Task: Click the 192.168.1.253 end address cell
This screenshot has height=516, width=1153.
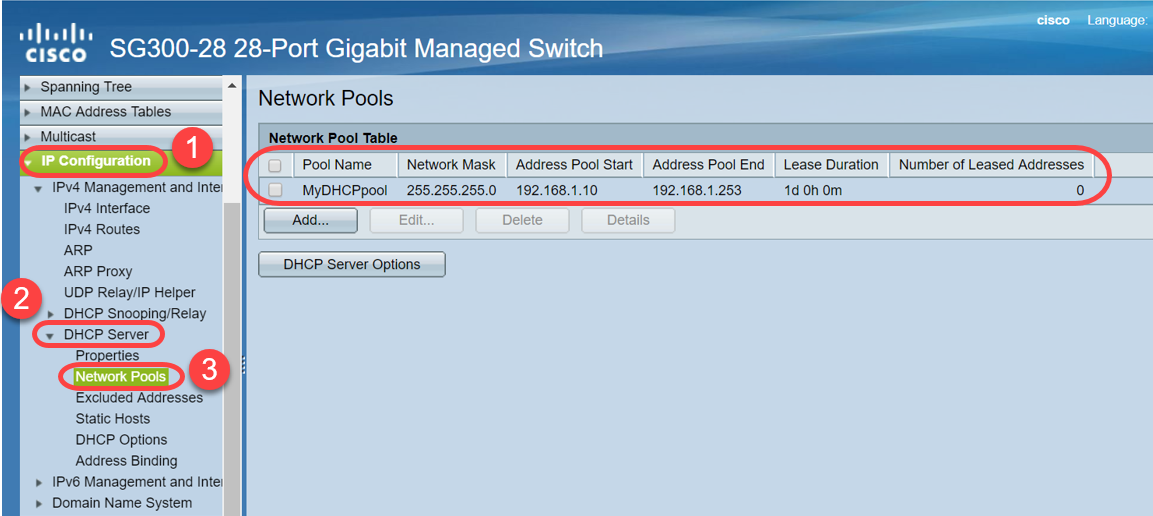Action: 697,191
